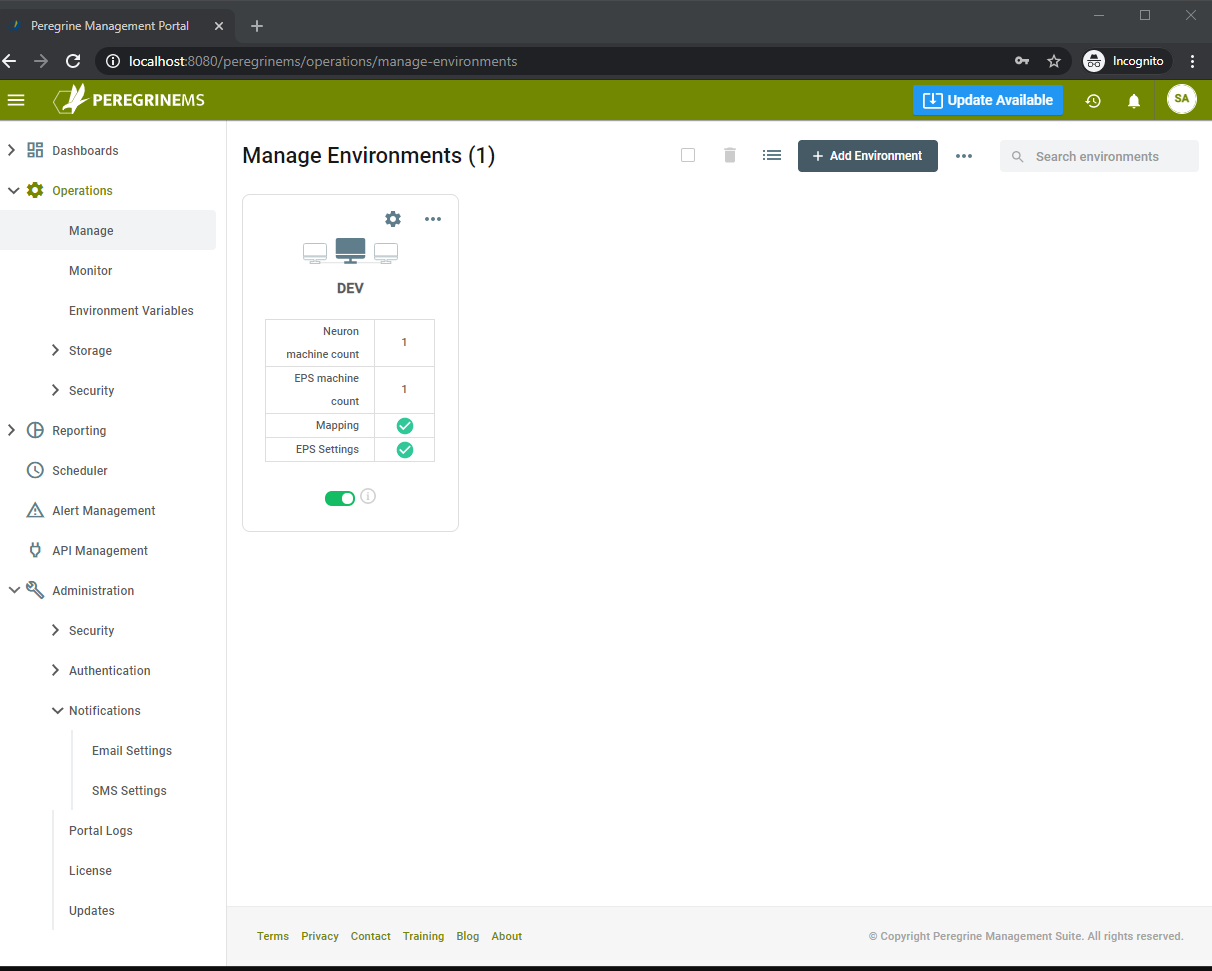This screenshot has height=971, width=1212.
Task: Click the Update Available button
Action: (x=988, y=100)
